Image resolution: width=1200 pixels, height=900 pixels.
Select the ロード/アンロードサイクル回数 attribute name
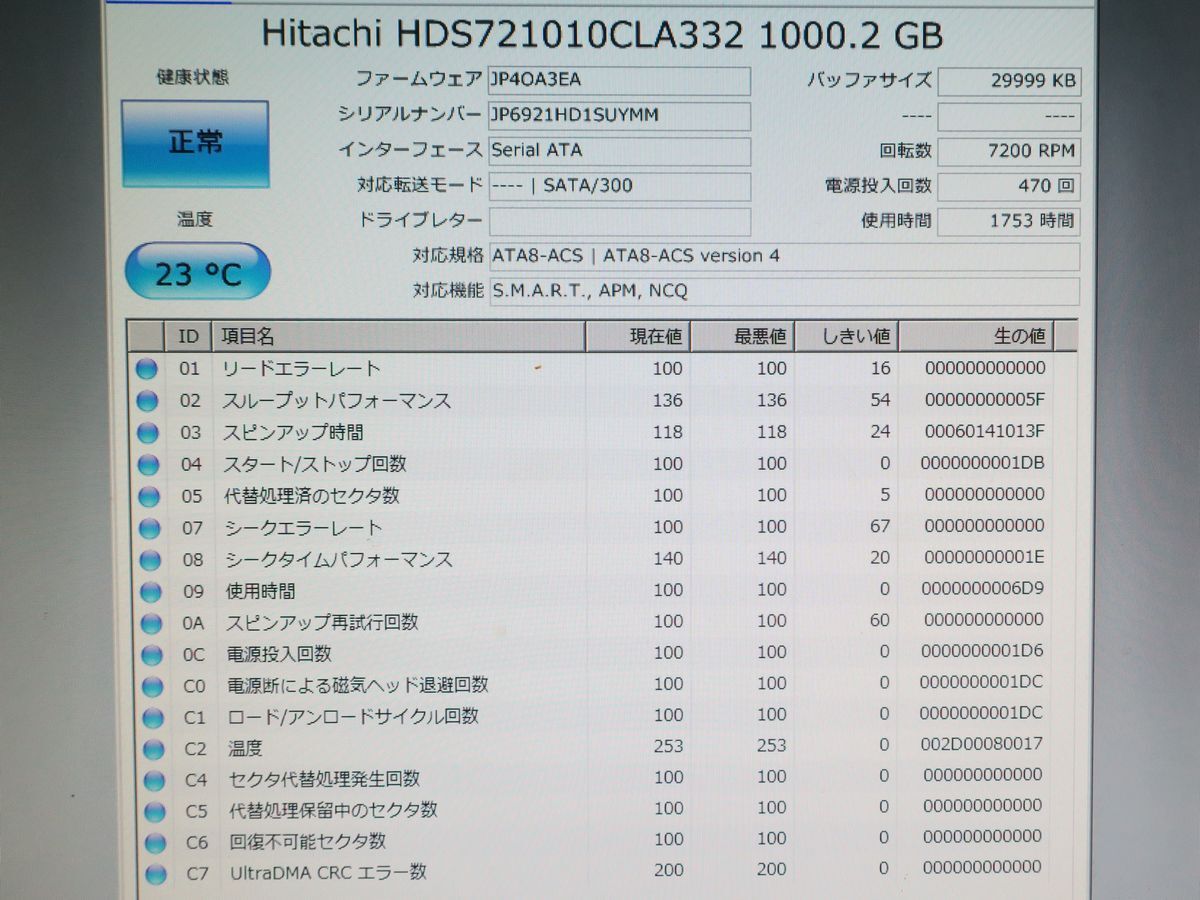[x=354, y=717]
